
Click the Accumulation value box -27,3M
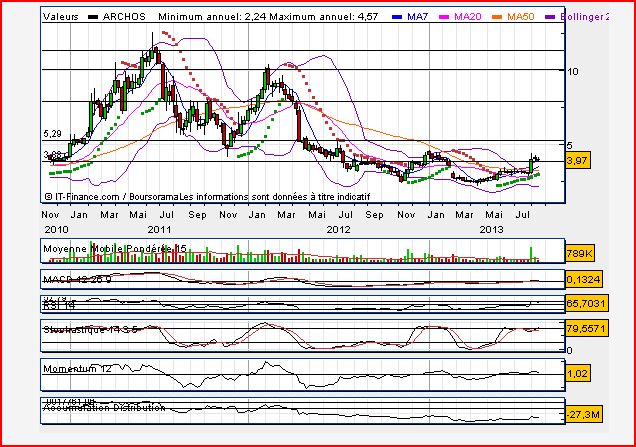point(584,415)
